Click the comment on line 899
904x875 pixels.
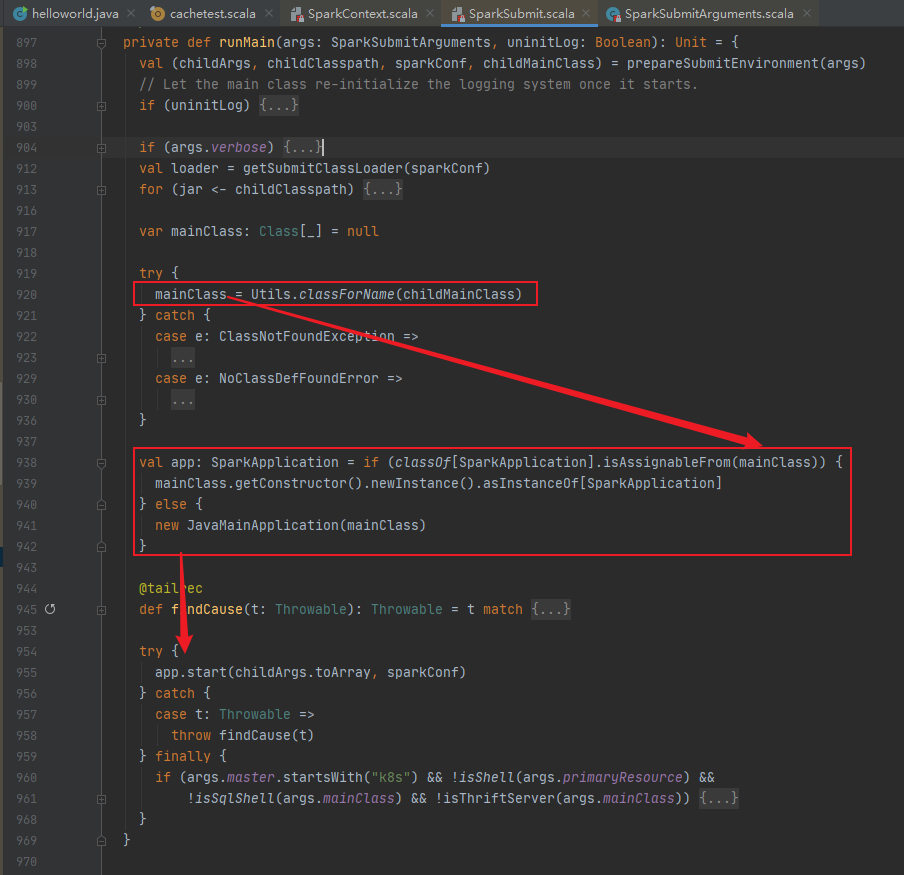pyautogui.click(x=419, y=84)
